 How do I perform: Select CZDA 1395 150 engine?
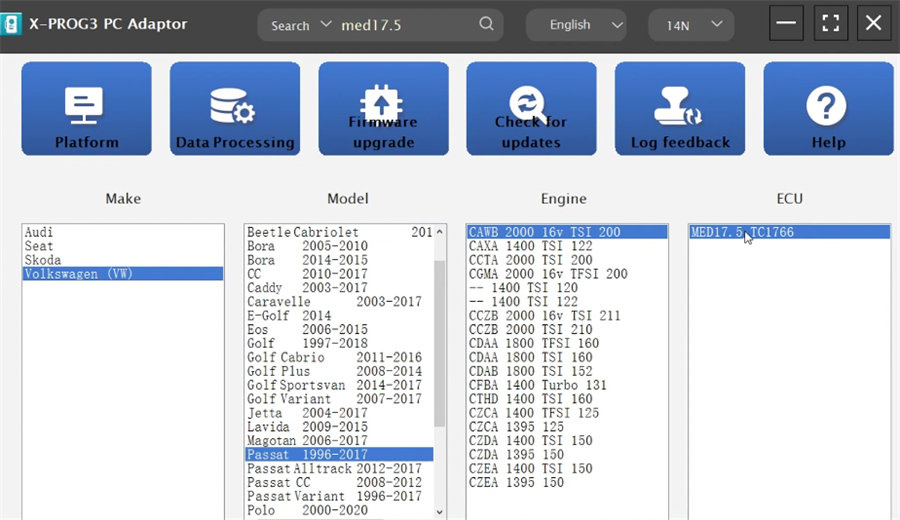tap(567, 455)
